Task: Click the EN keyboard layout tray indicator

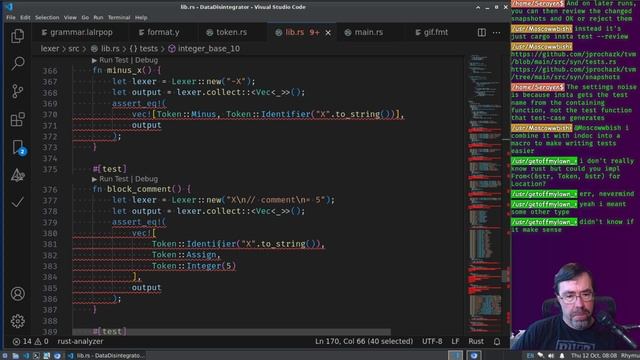Action: coord(530,356)
